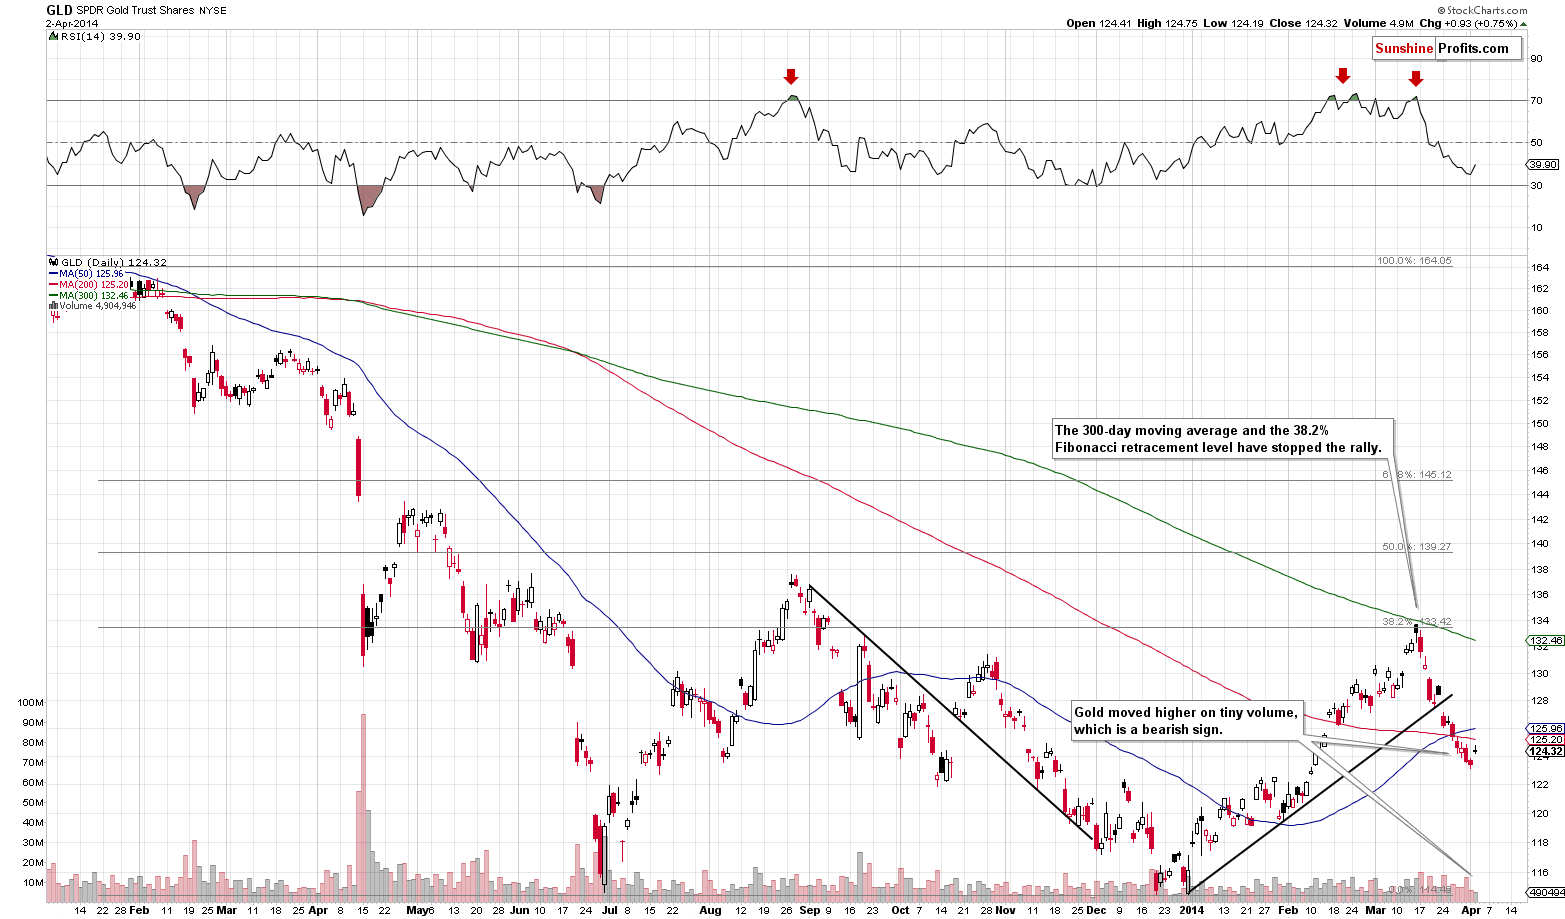The height and width of the screenshot is (919, 1565).
Task: Click the 'Open 124.41' header value
Action: point(1097,24)
